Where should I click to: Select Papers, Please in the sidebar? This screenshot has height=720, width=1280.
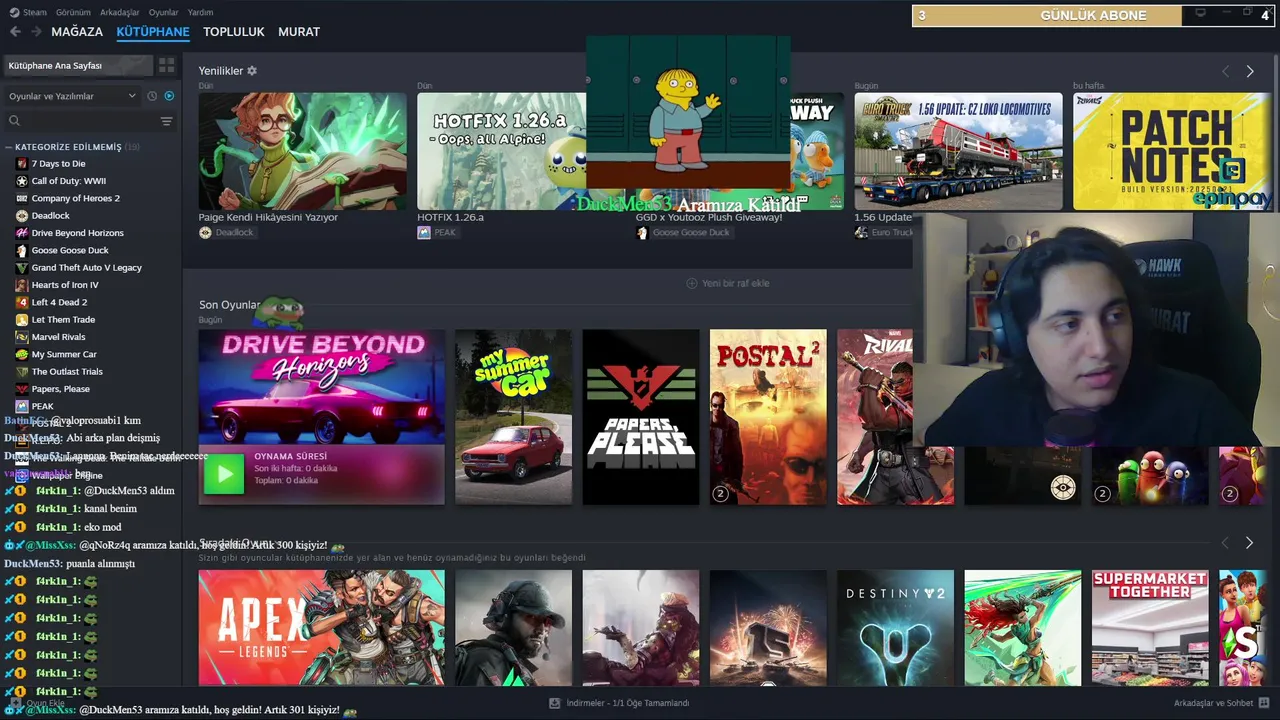60,389
